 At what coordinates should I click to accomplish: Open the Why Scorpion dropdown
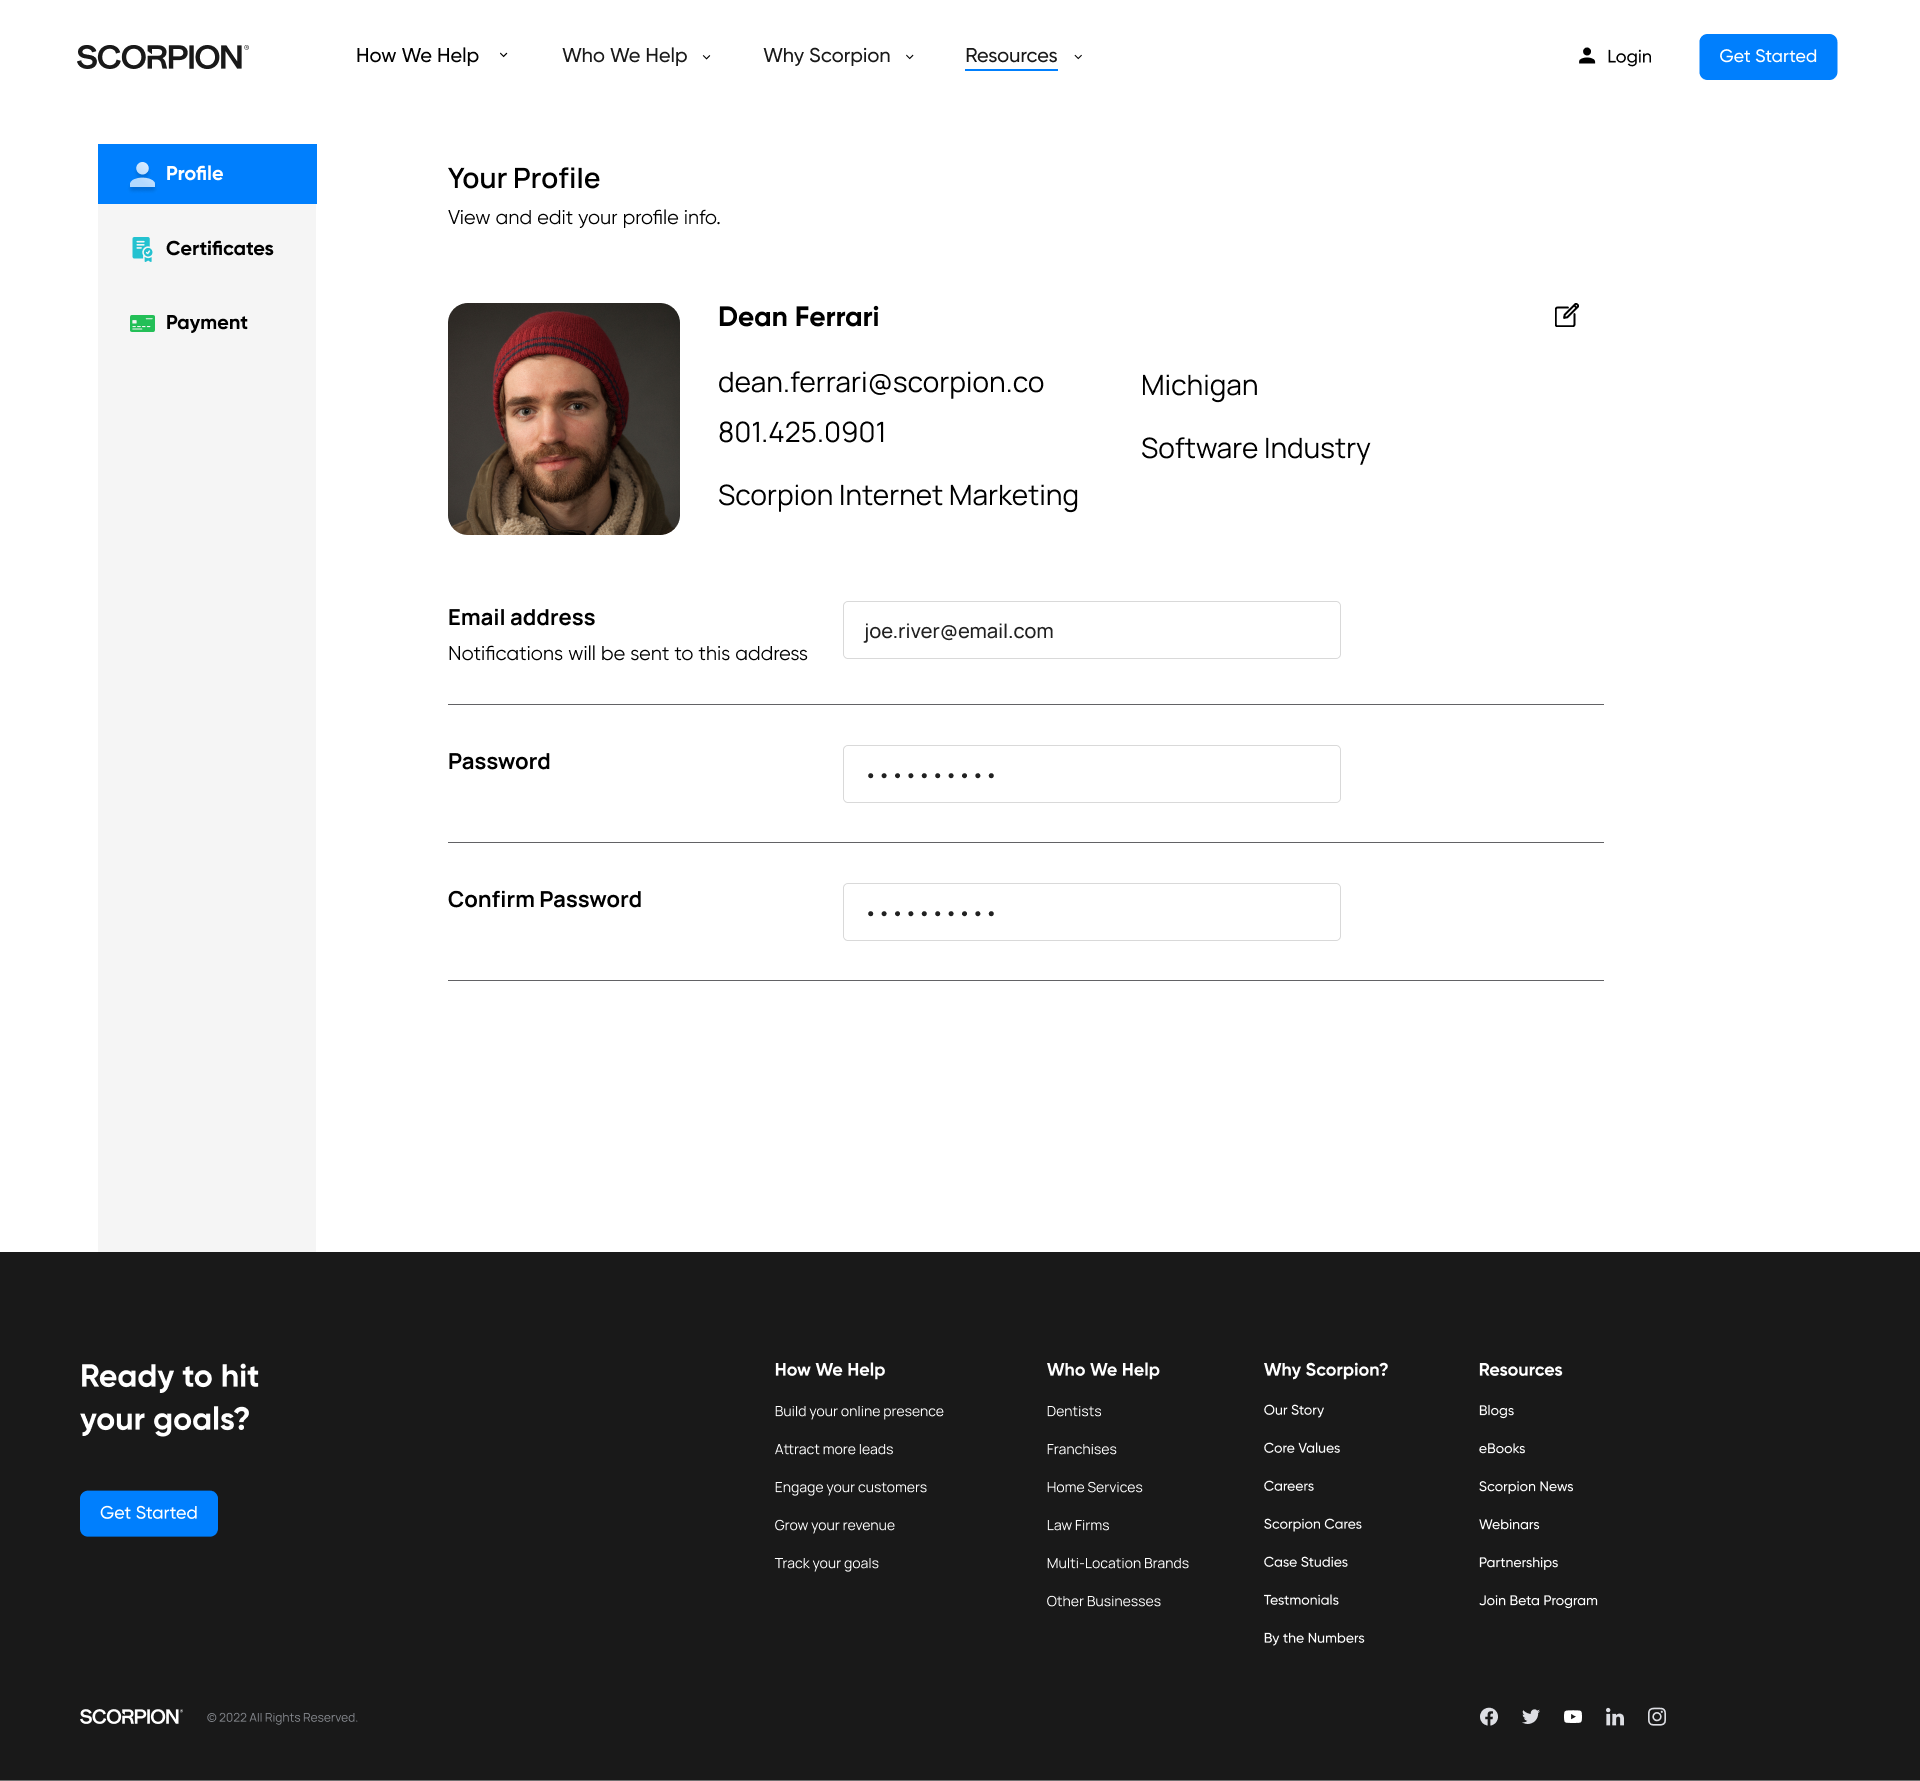click(838, 56)
